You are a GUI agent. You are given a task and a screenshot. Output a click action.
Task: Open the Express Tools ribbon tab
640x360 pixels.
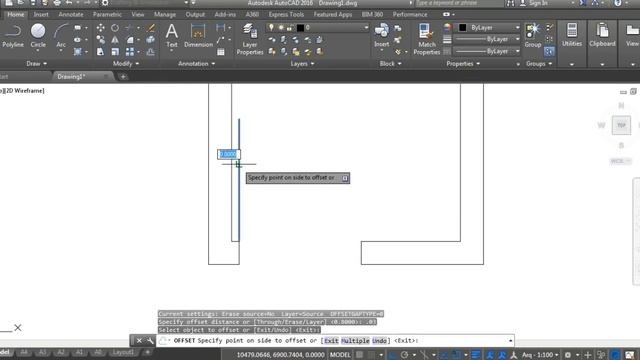click(286, 14)
